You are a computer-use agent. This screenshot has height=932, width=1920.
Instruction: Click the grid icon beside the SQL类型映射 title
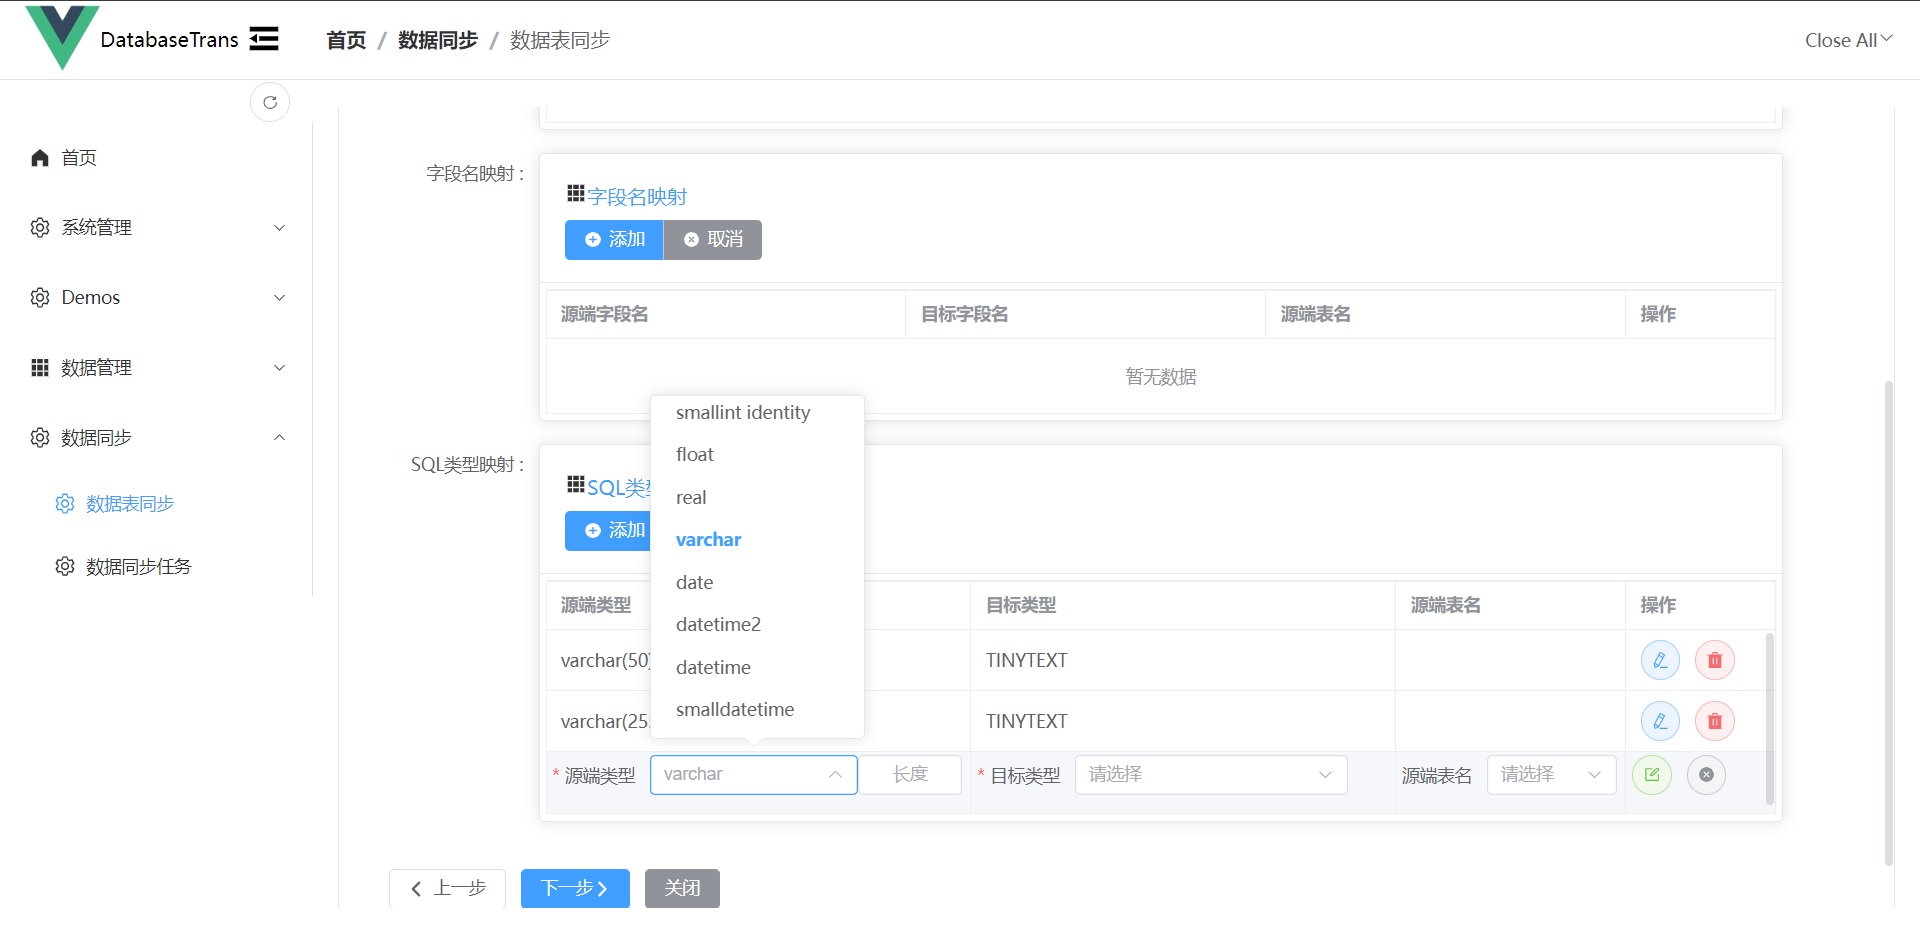[x=576, y=485]
